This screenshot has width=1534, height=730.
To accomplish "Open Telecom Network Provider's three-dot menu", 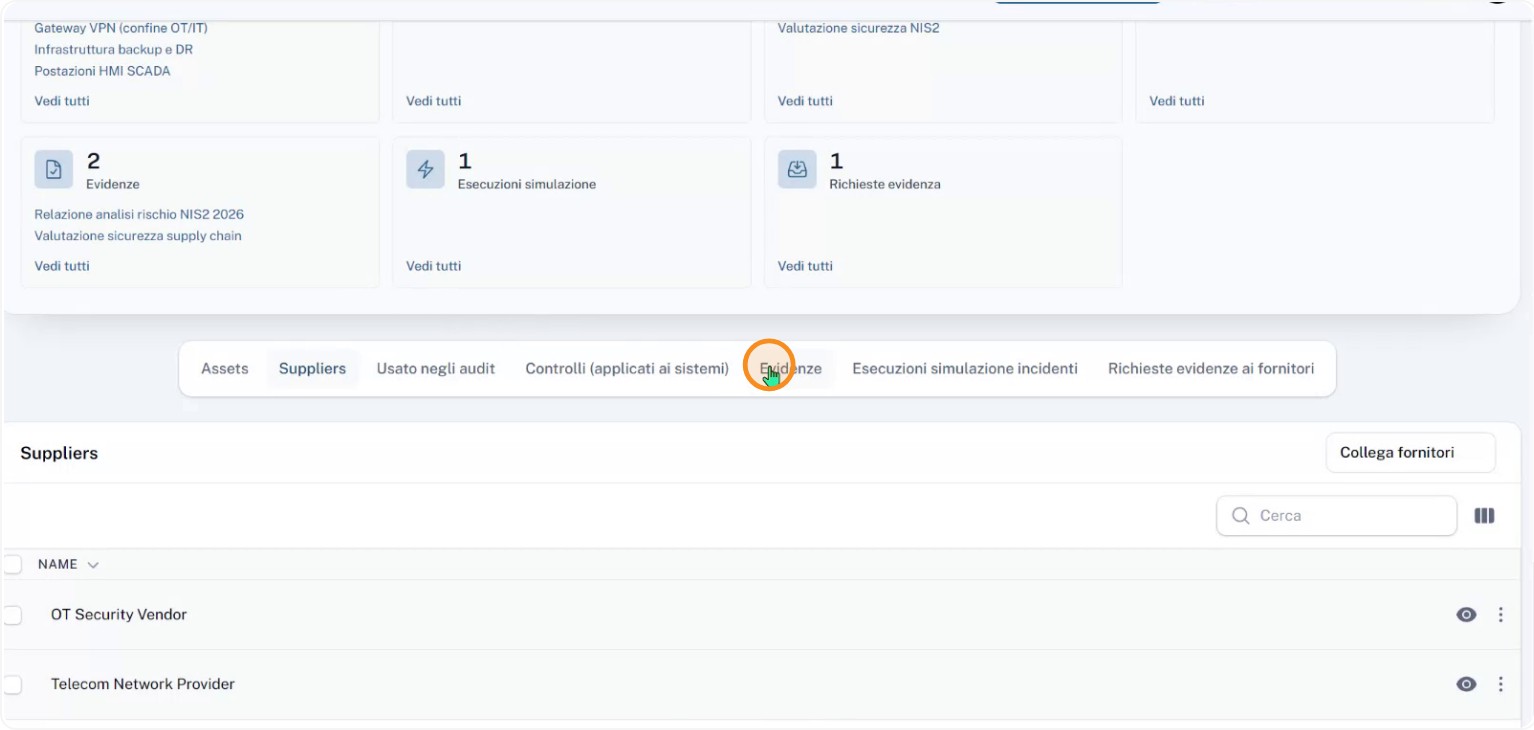I will coord(1500,684).
